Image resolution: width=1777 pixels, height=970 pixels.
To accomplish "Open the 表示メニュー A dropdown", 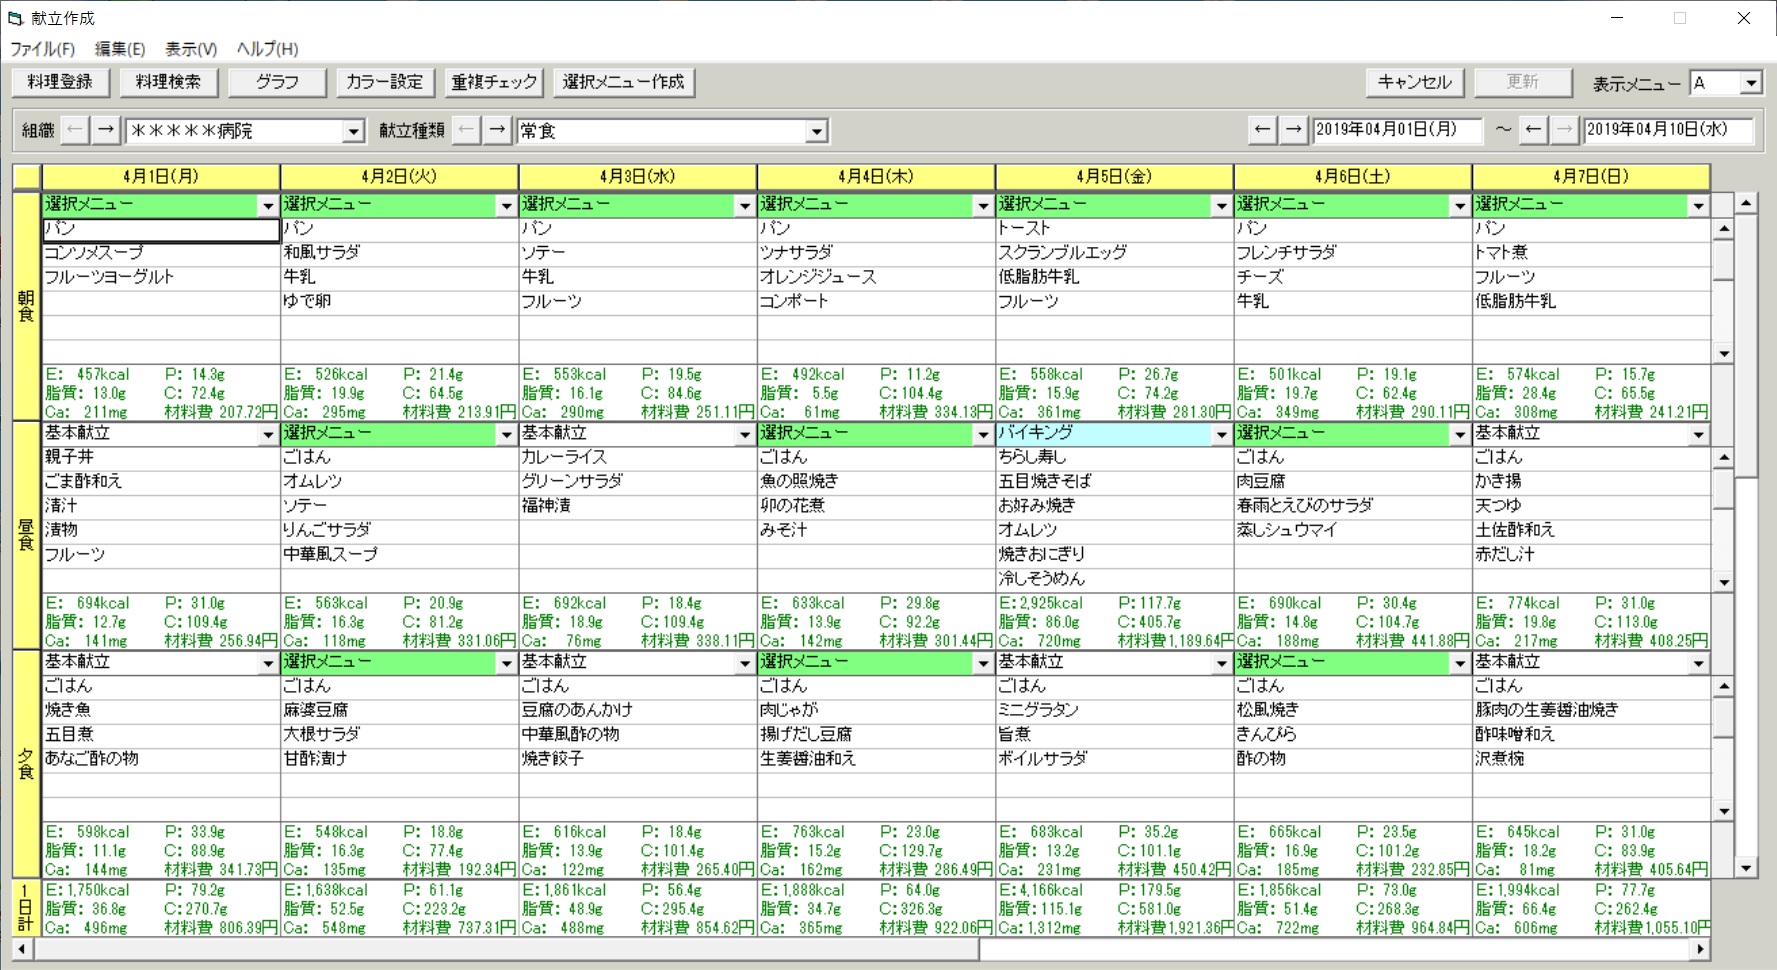I will [x=1751, y=83].
